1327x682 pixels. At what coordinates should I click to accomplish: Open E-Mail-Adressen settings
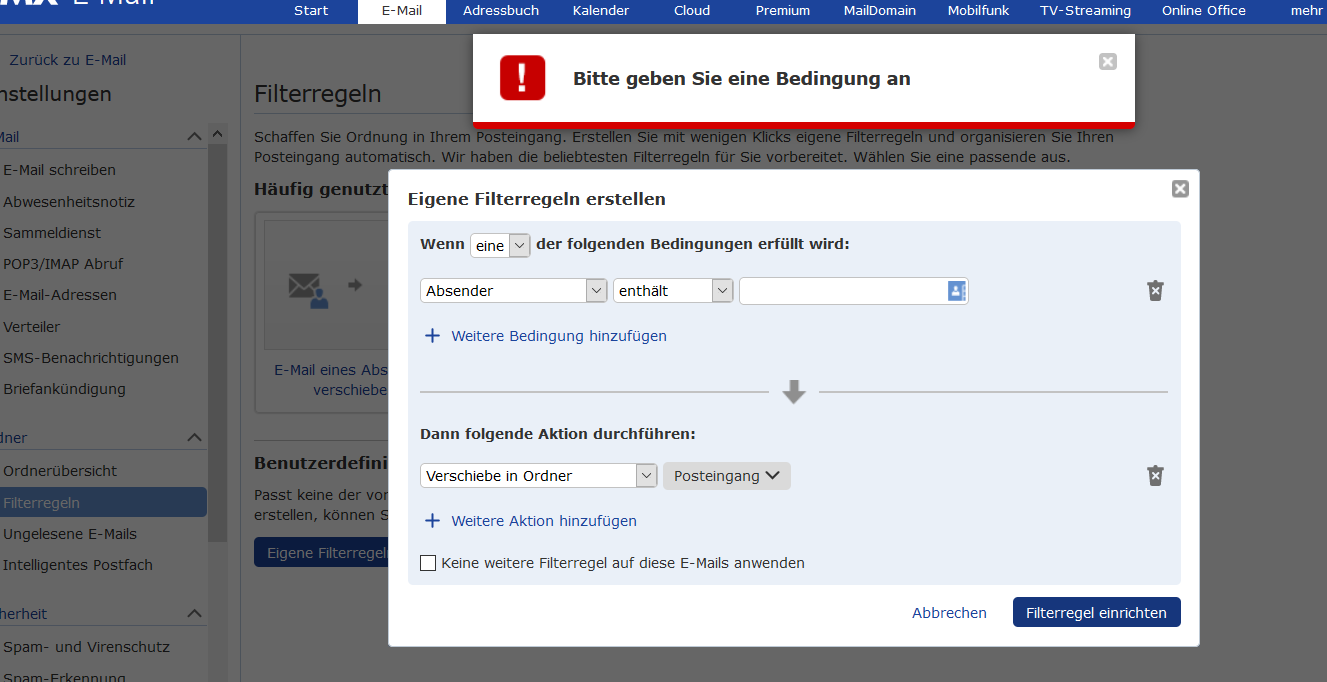click(60, 295)
